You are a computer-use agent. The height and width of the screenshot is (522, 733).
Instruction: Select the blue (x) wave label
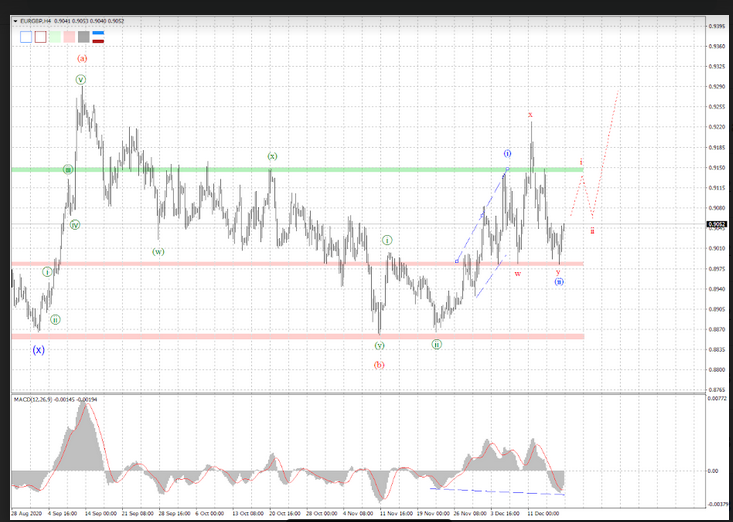[38, 350]
